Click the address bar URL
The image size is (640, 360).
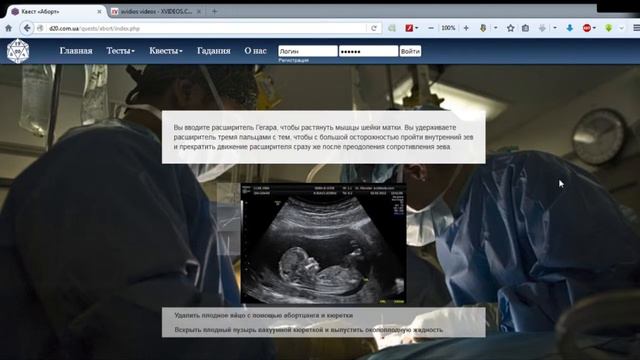[95, 29]
